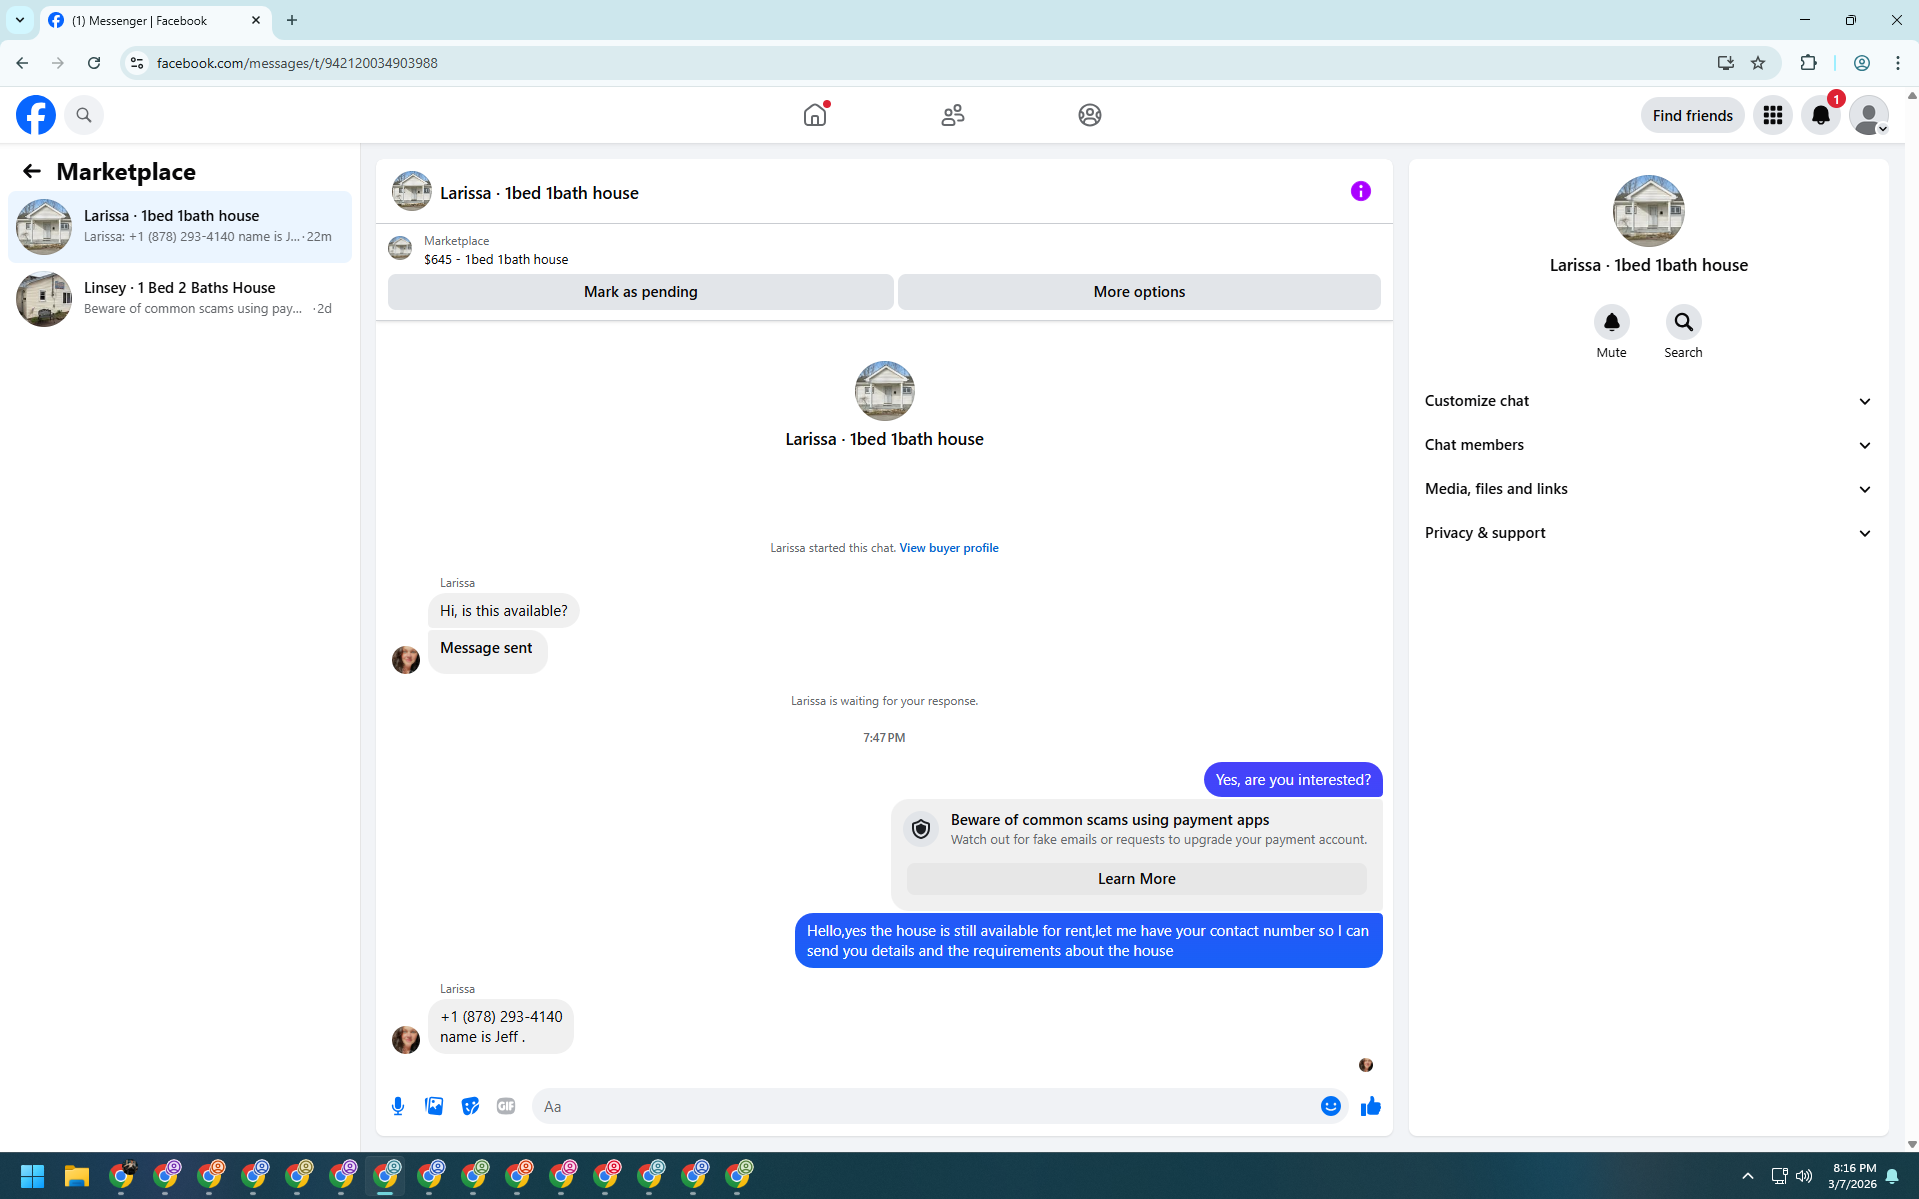
Task: Click the Find friends button
Action: tap(1692, 115)
